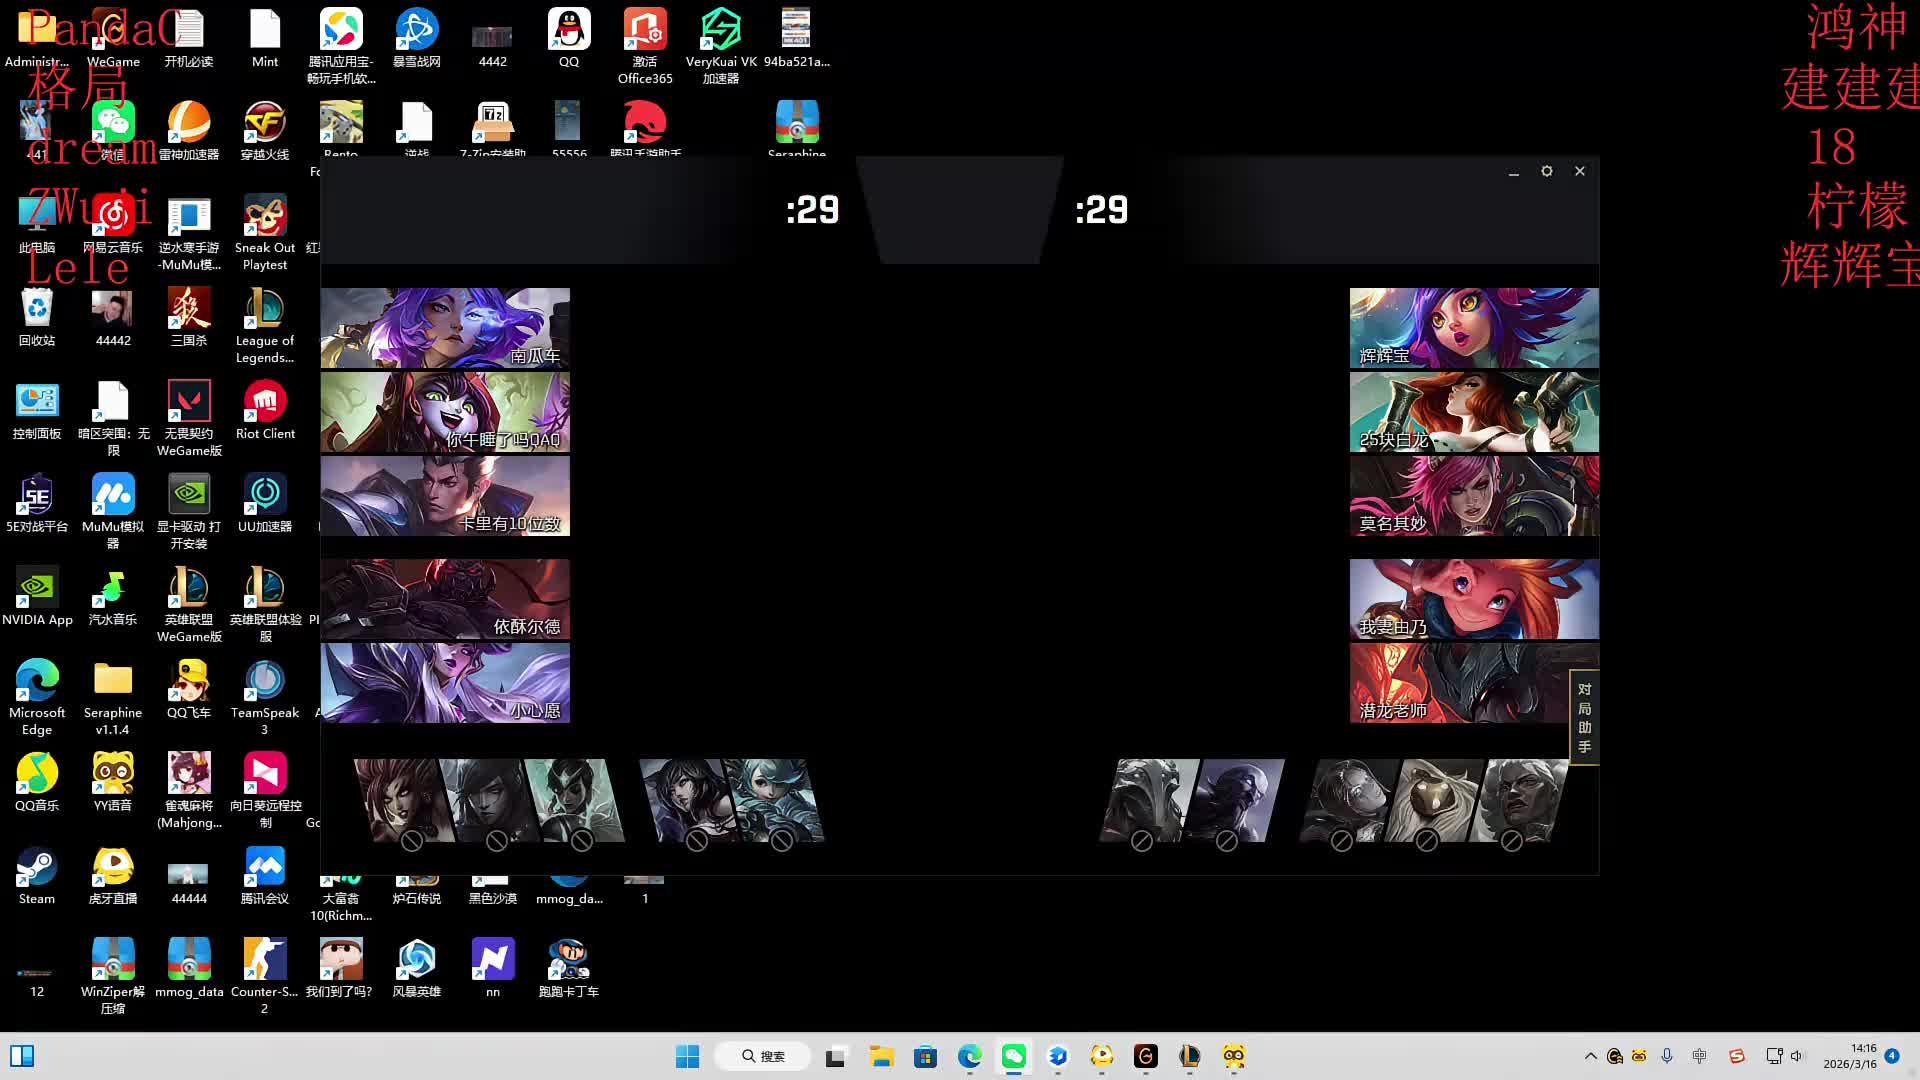Click the taskbar 搜索 search box

point(763,1056)
